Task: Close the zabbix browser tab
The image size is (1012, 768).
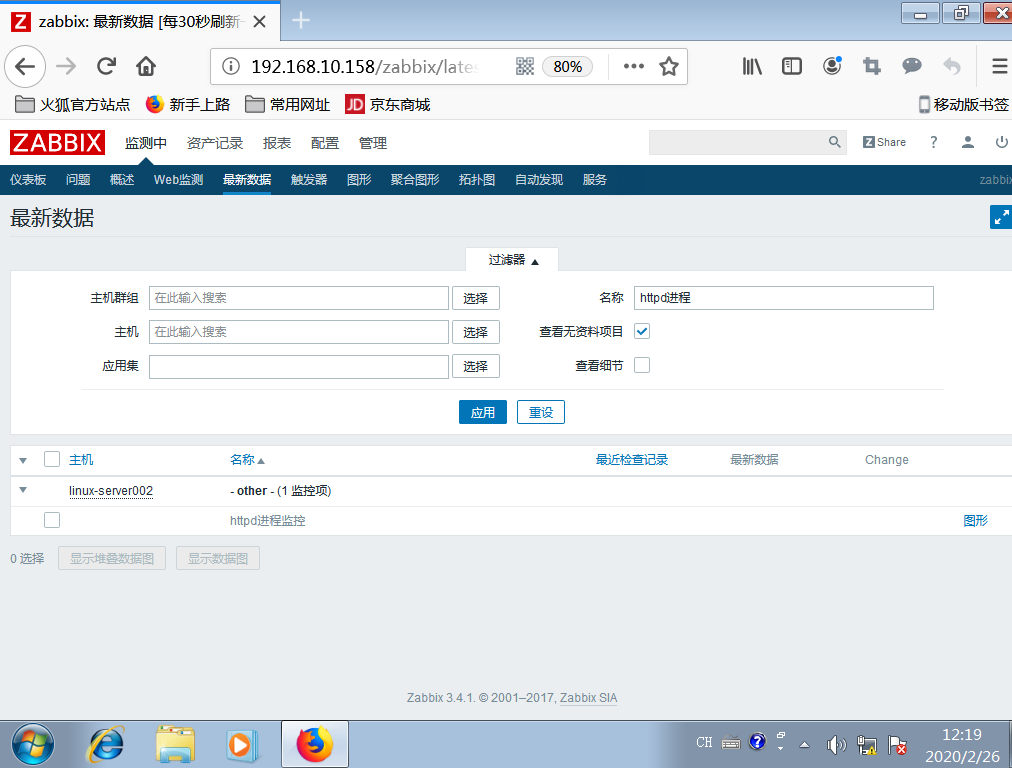Action: click(259, 22)
